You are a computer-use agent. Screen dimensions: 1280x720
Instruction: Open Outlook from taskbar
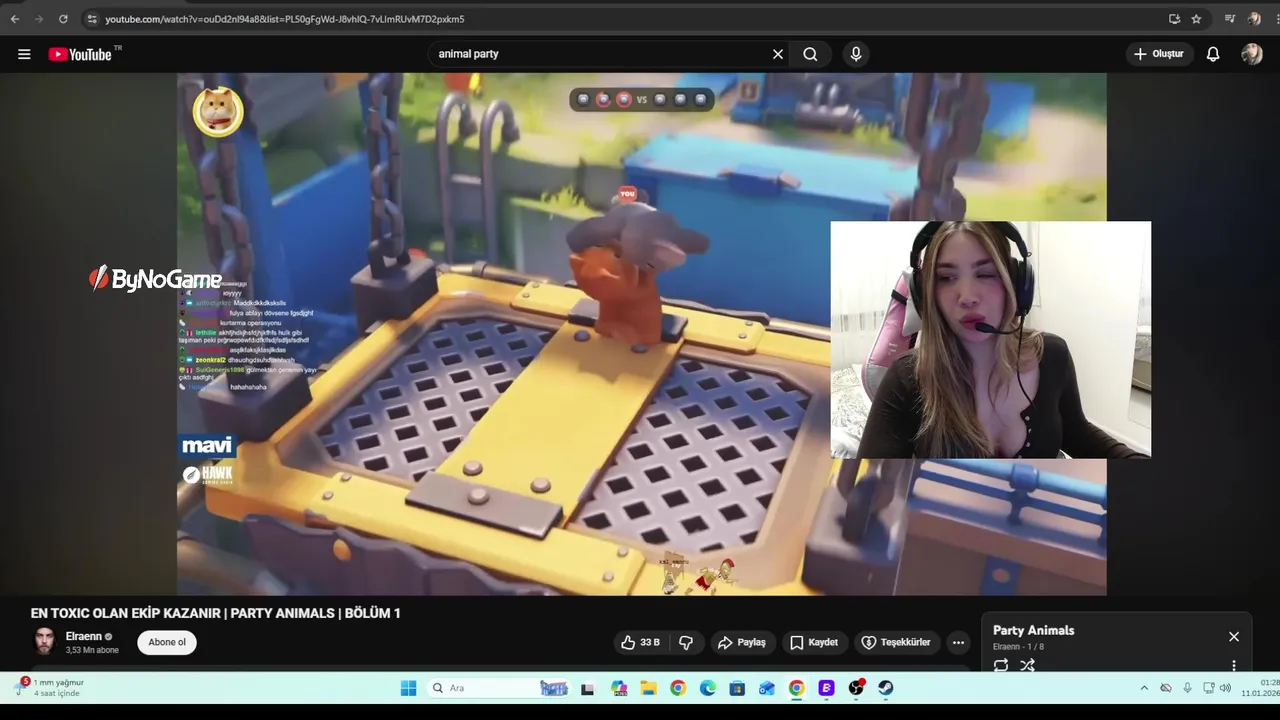767,688
